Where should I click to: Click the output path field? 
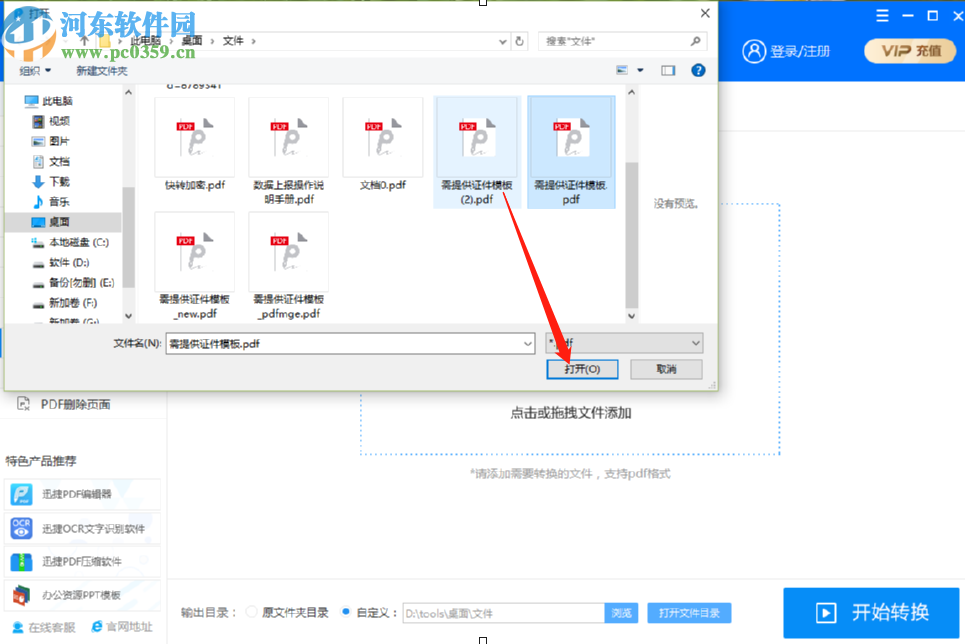tap(503, 613)
